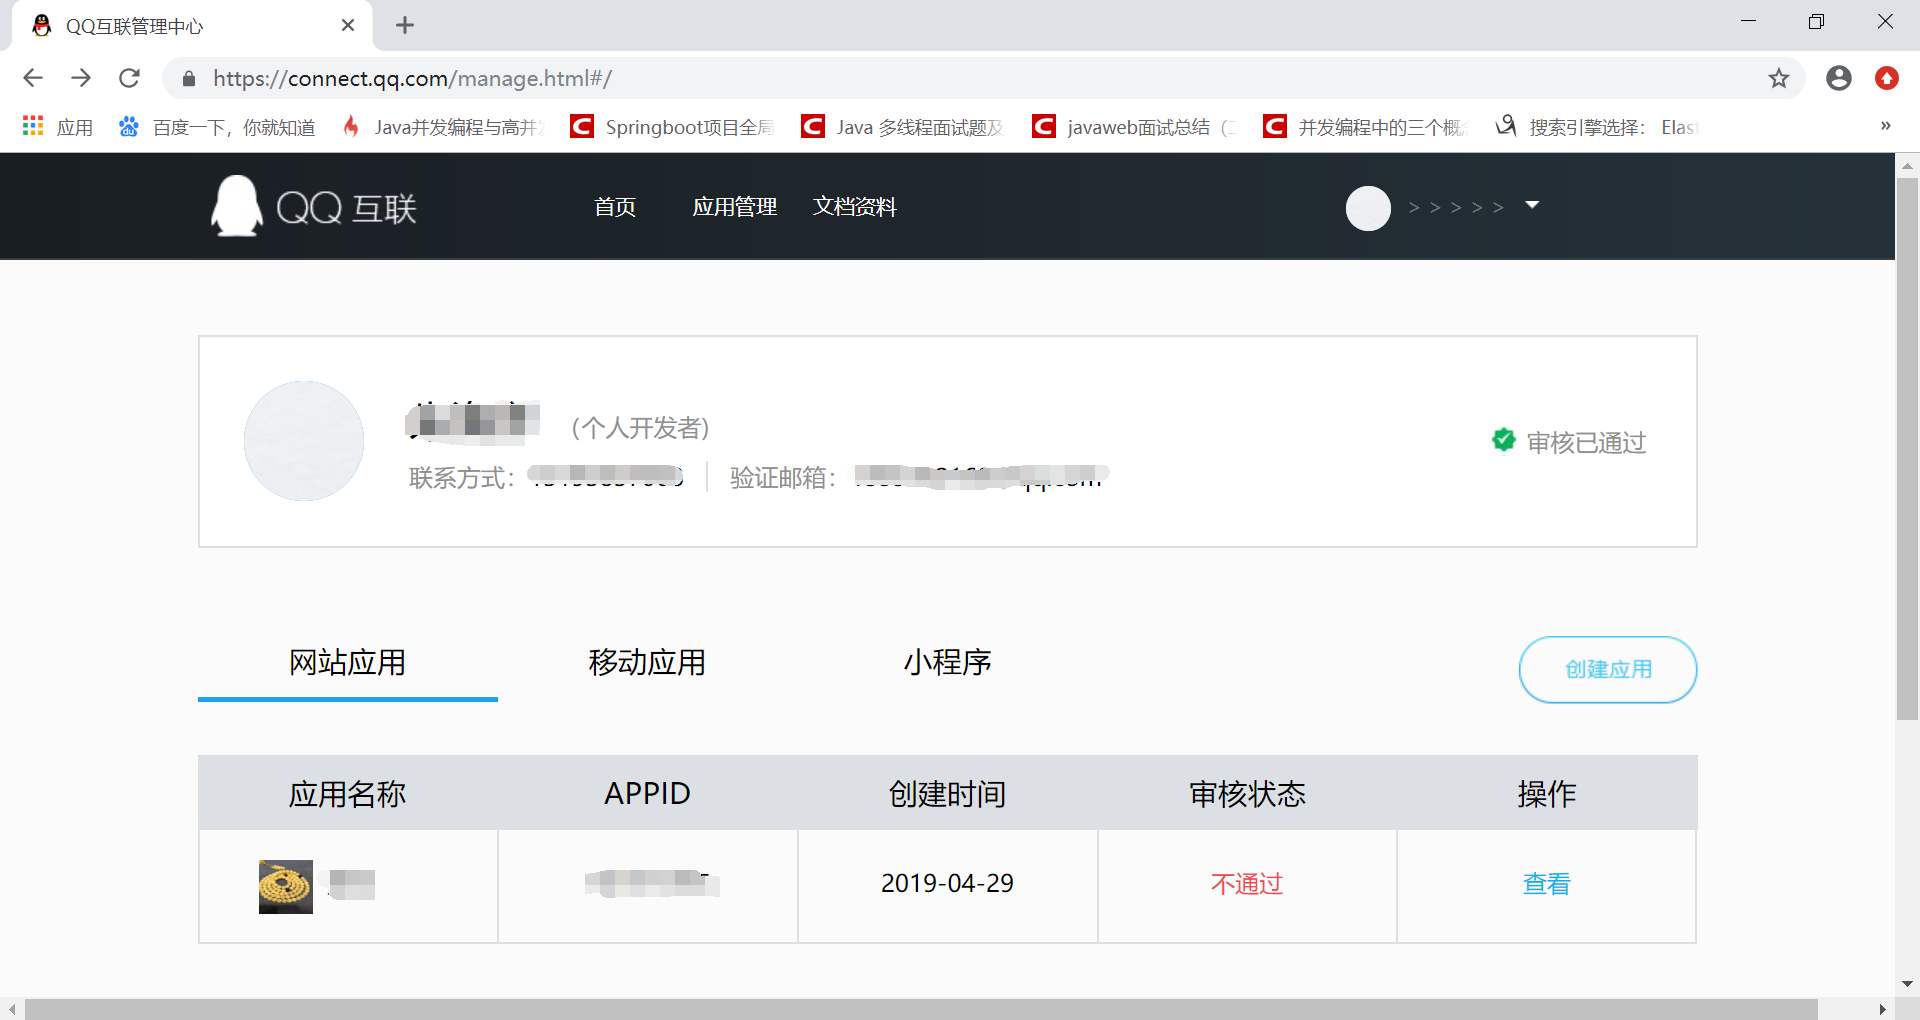Bookmark this page with the star icon
This screenshot has width=1920, height=1020.
coord(1778,78)
